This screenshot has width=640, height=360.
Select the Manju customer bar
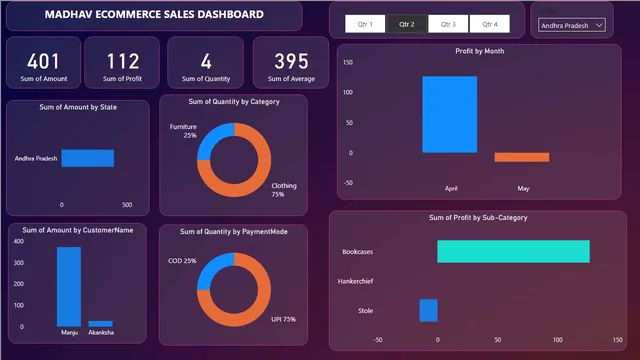[x=69, y=287]
